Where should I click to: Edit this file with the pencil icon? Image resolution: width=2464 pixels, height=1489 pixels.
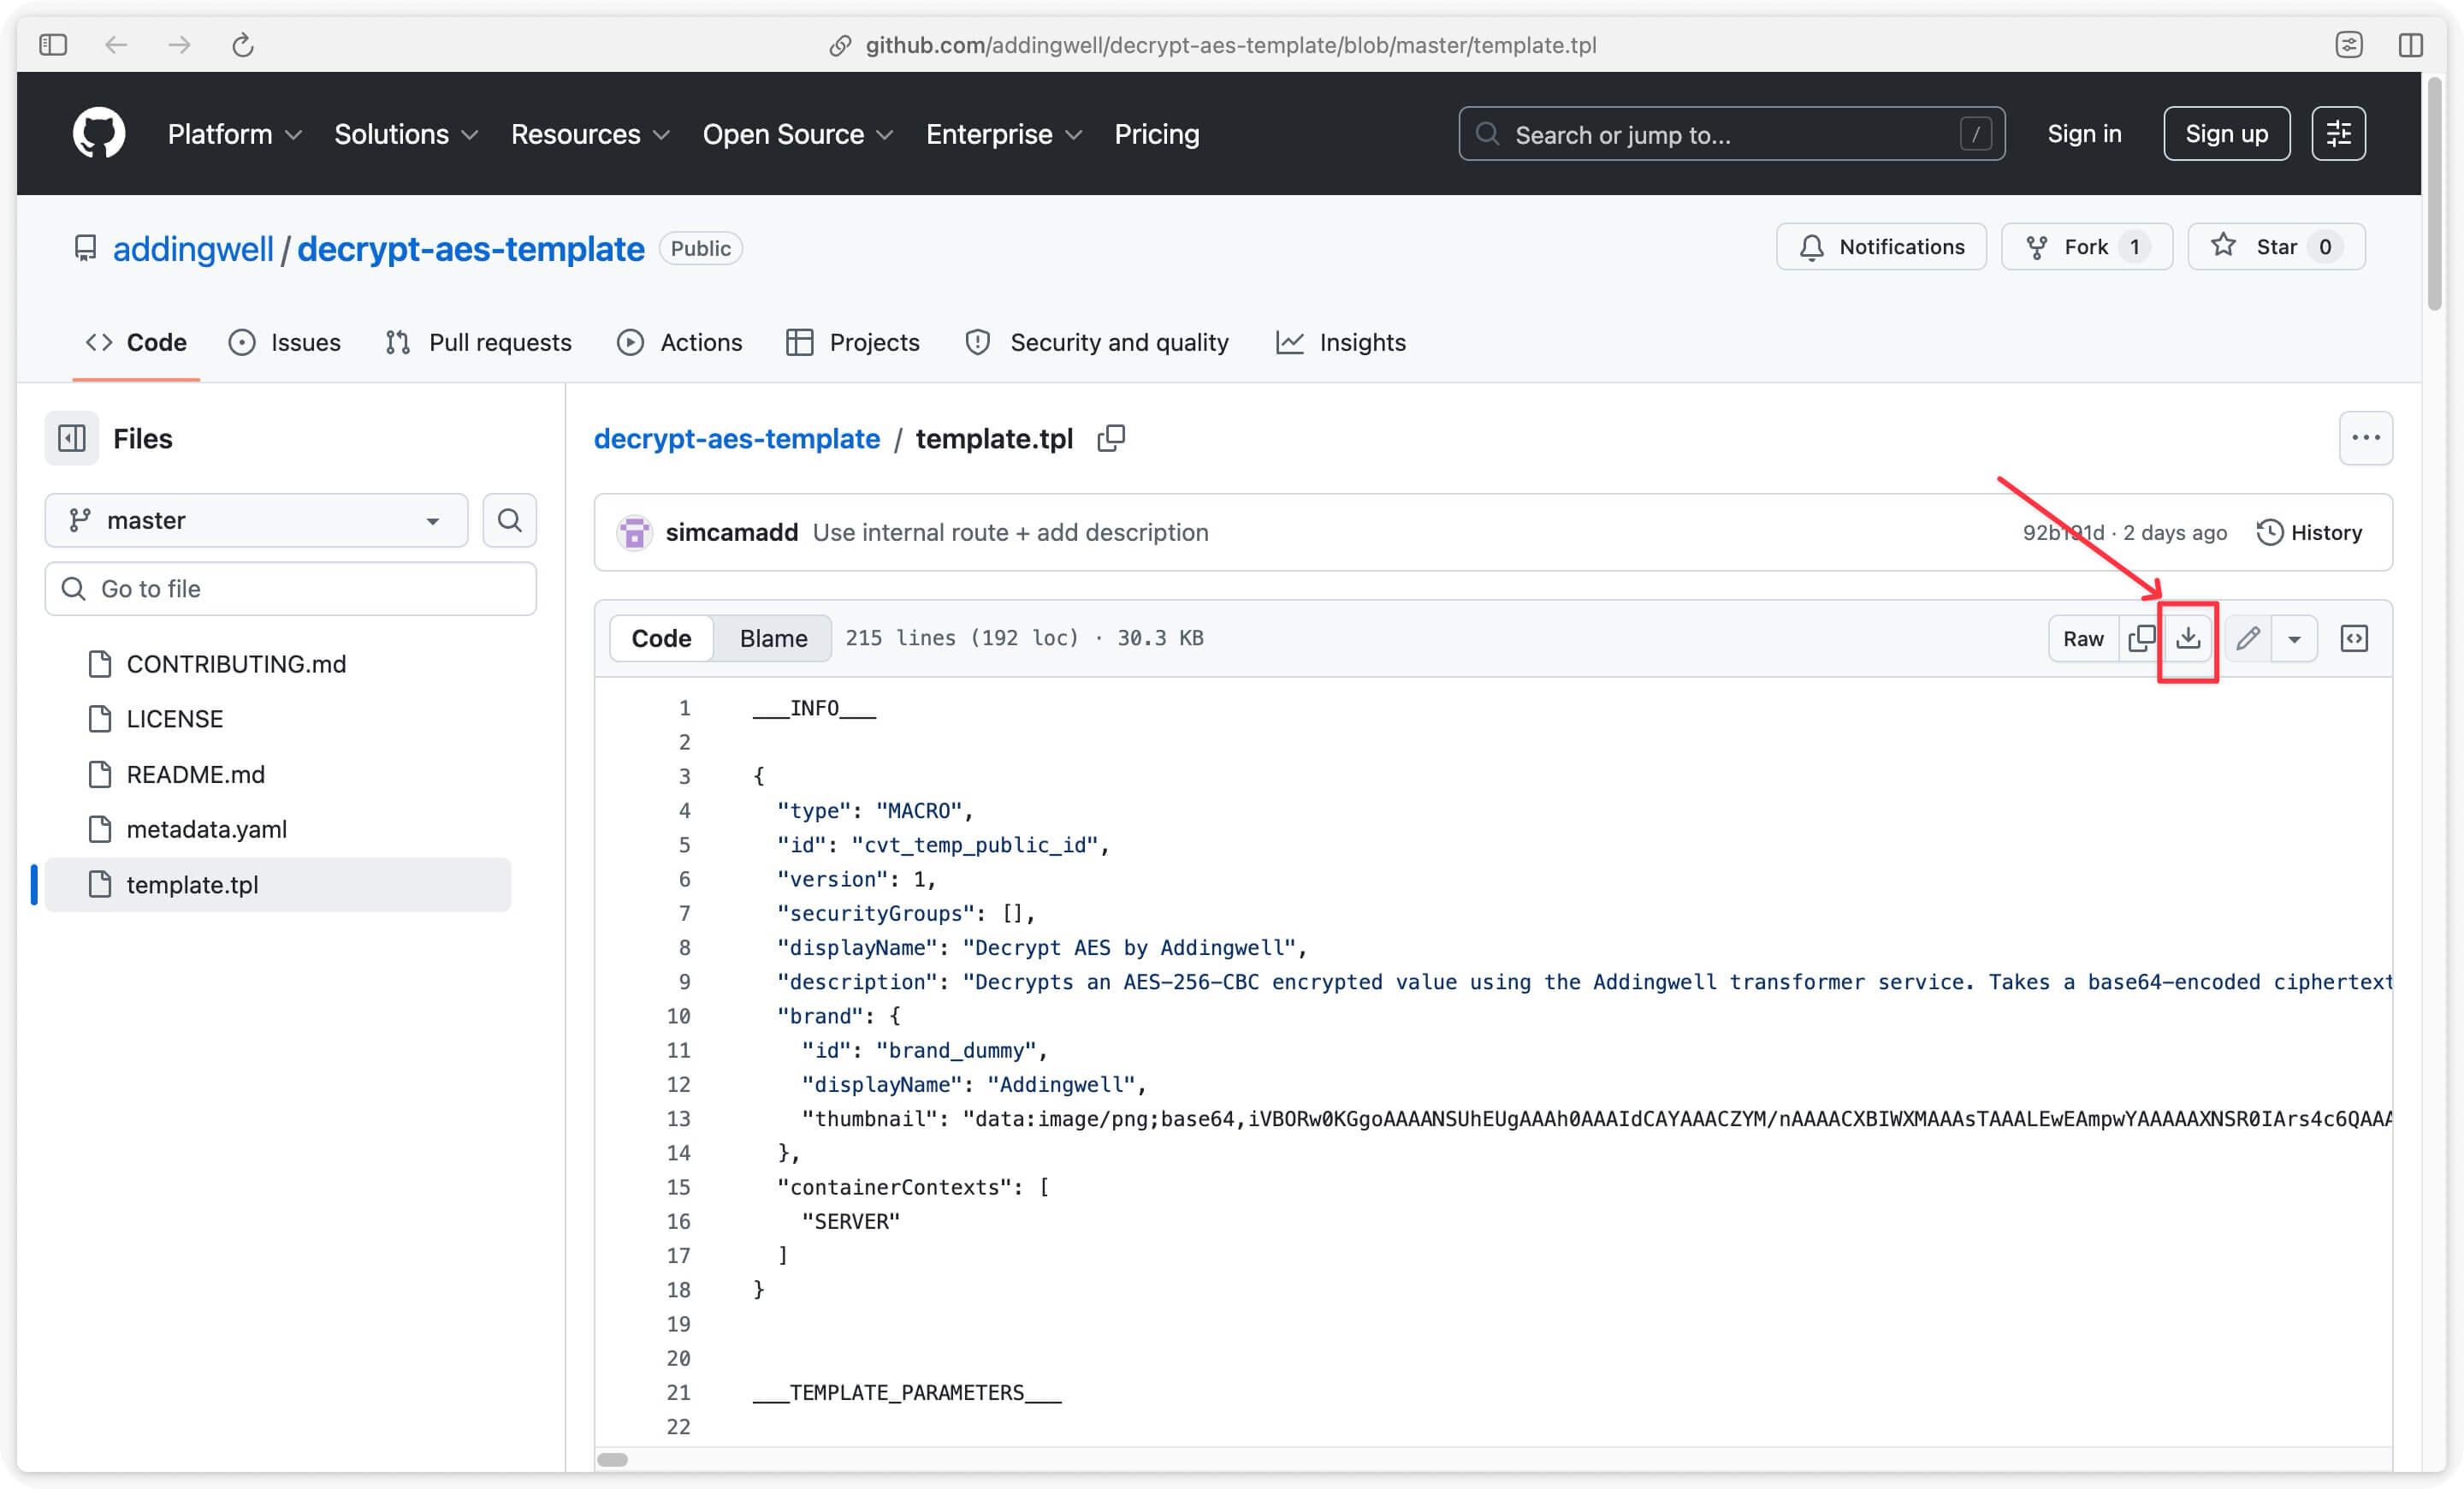coord(2248,638)
